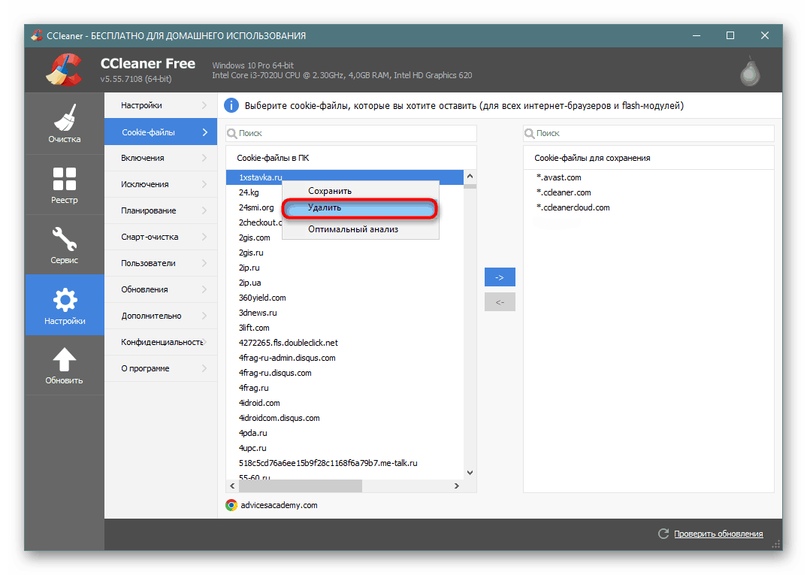Click the Обновить upgrade arrow icon
The image size is (807, 575).
(x=64, y=360)
